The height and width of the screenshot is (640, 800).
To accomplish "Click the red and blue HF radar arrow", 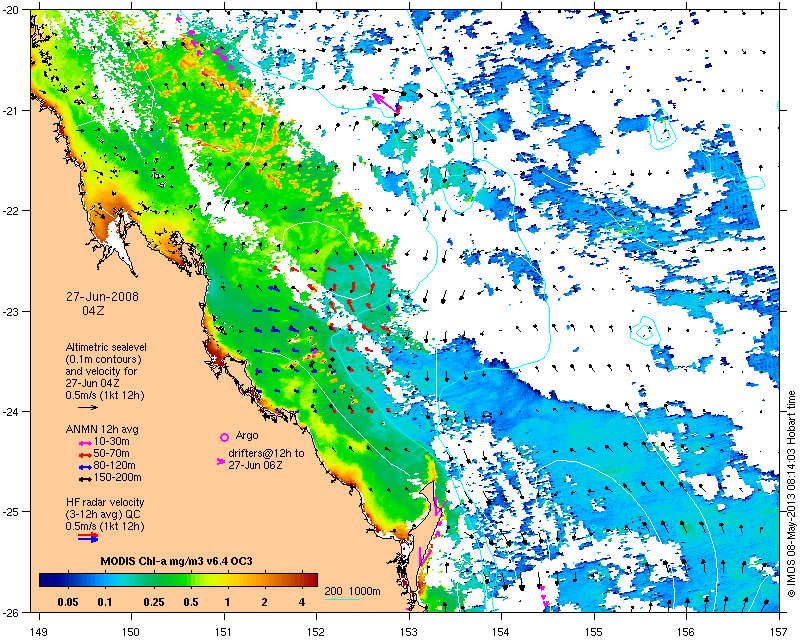I will click(x=88, y=537).
